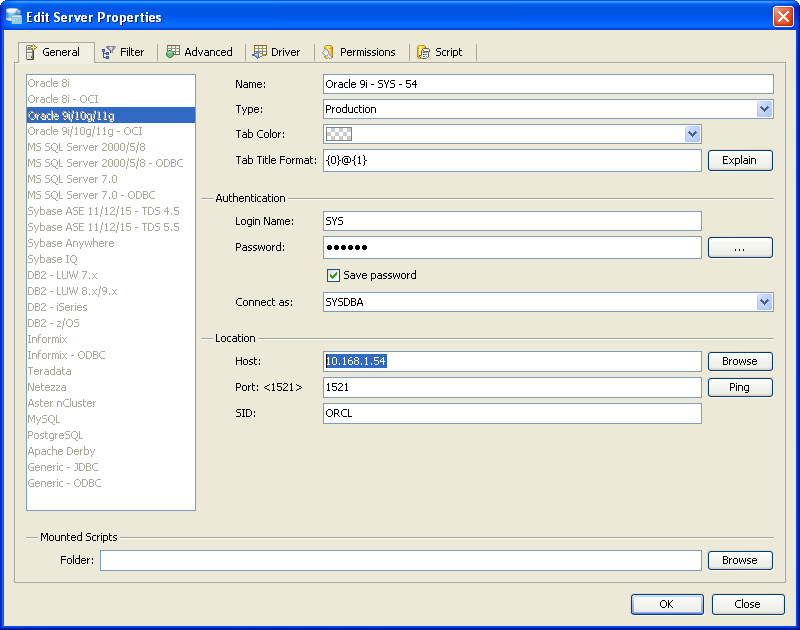Go to the Script tab

point(442,52)
